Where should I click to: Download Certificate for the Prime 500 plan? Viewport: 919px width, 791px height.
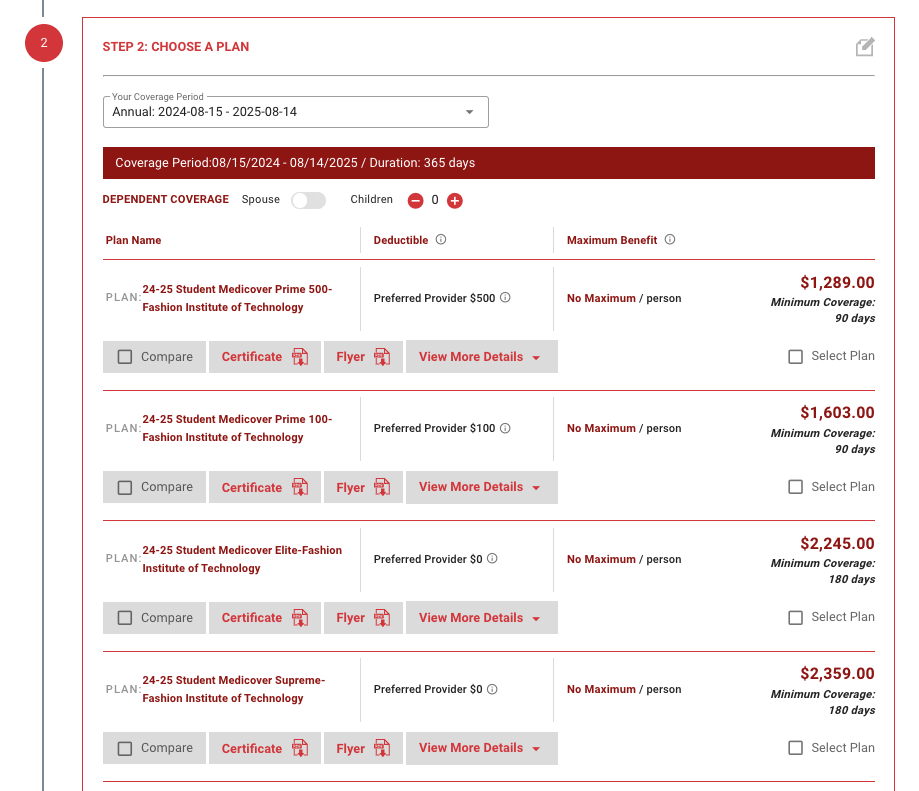click(265, 357)
